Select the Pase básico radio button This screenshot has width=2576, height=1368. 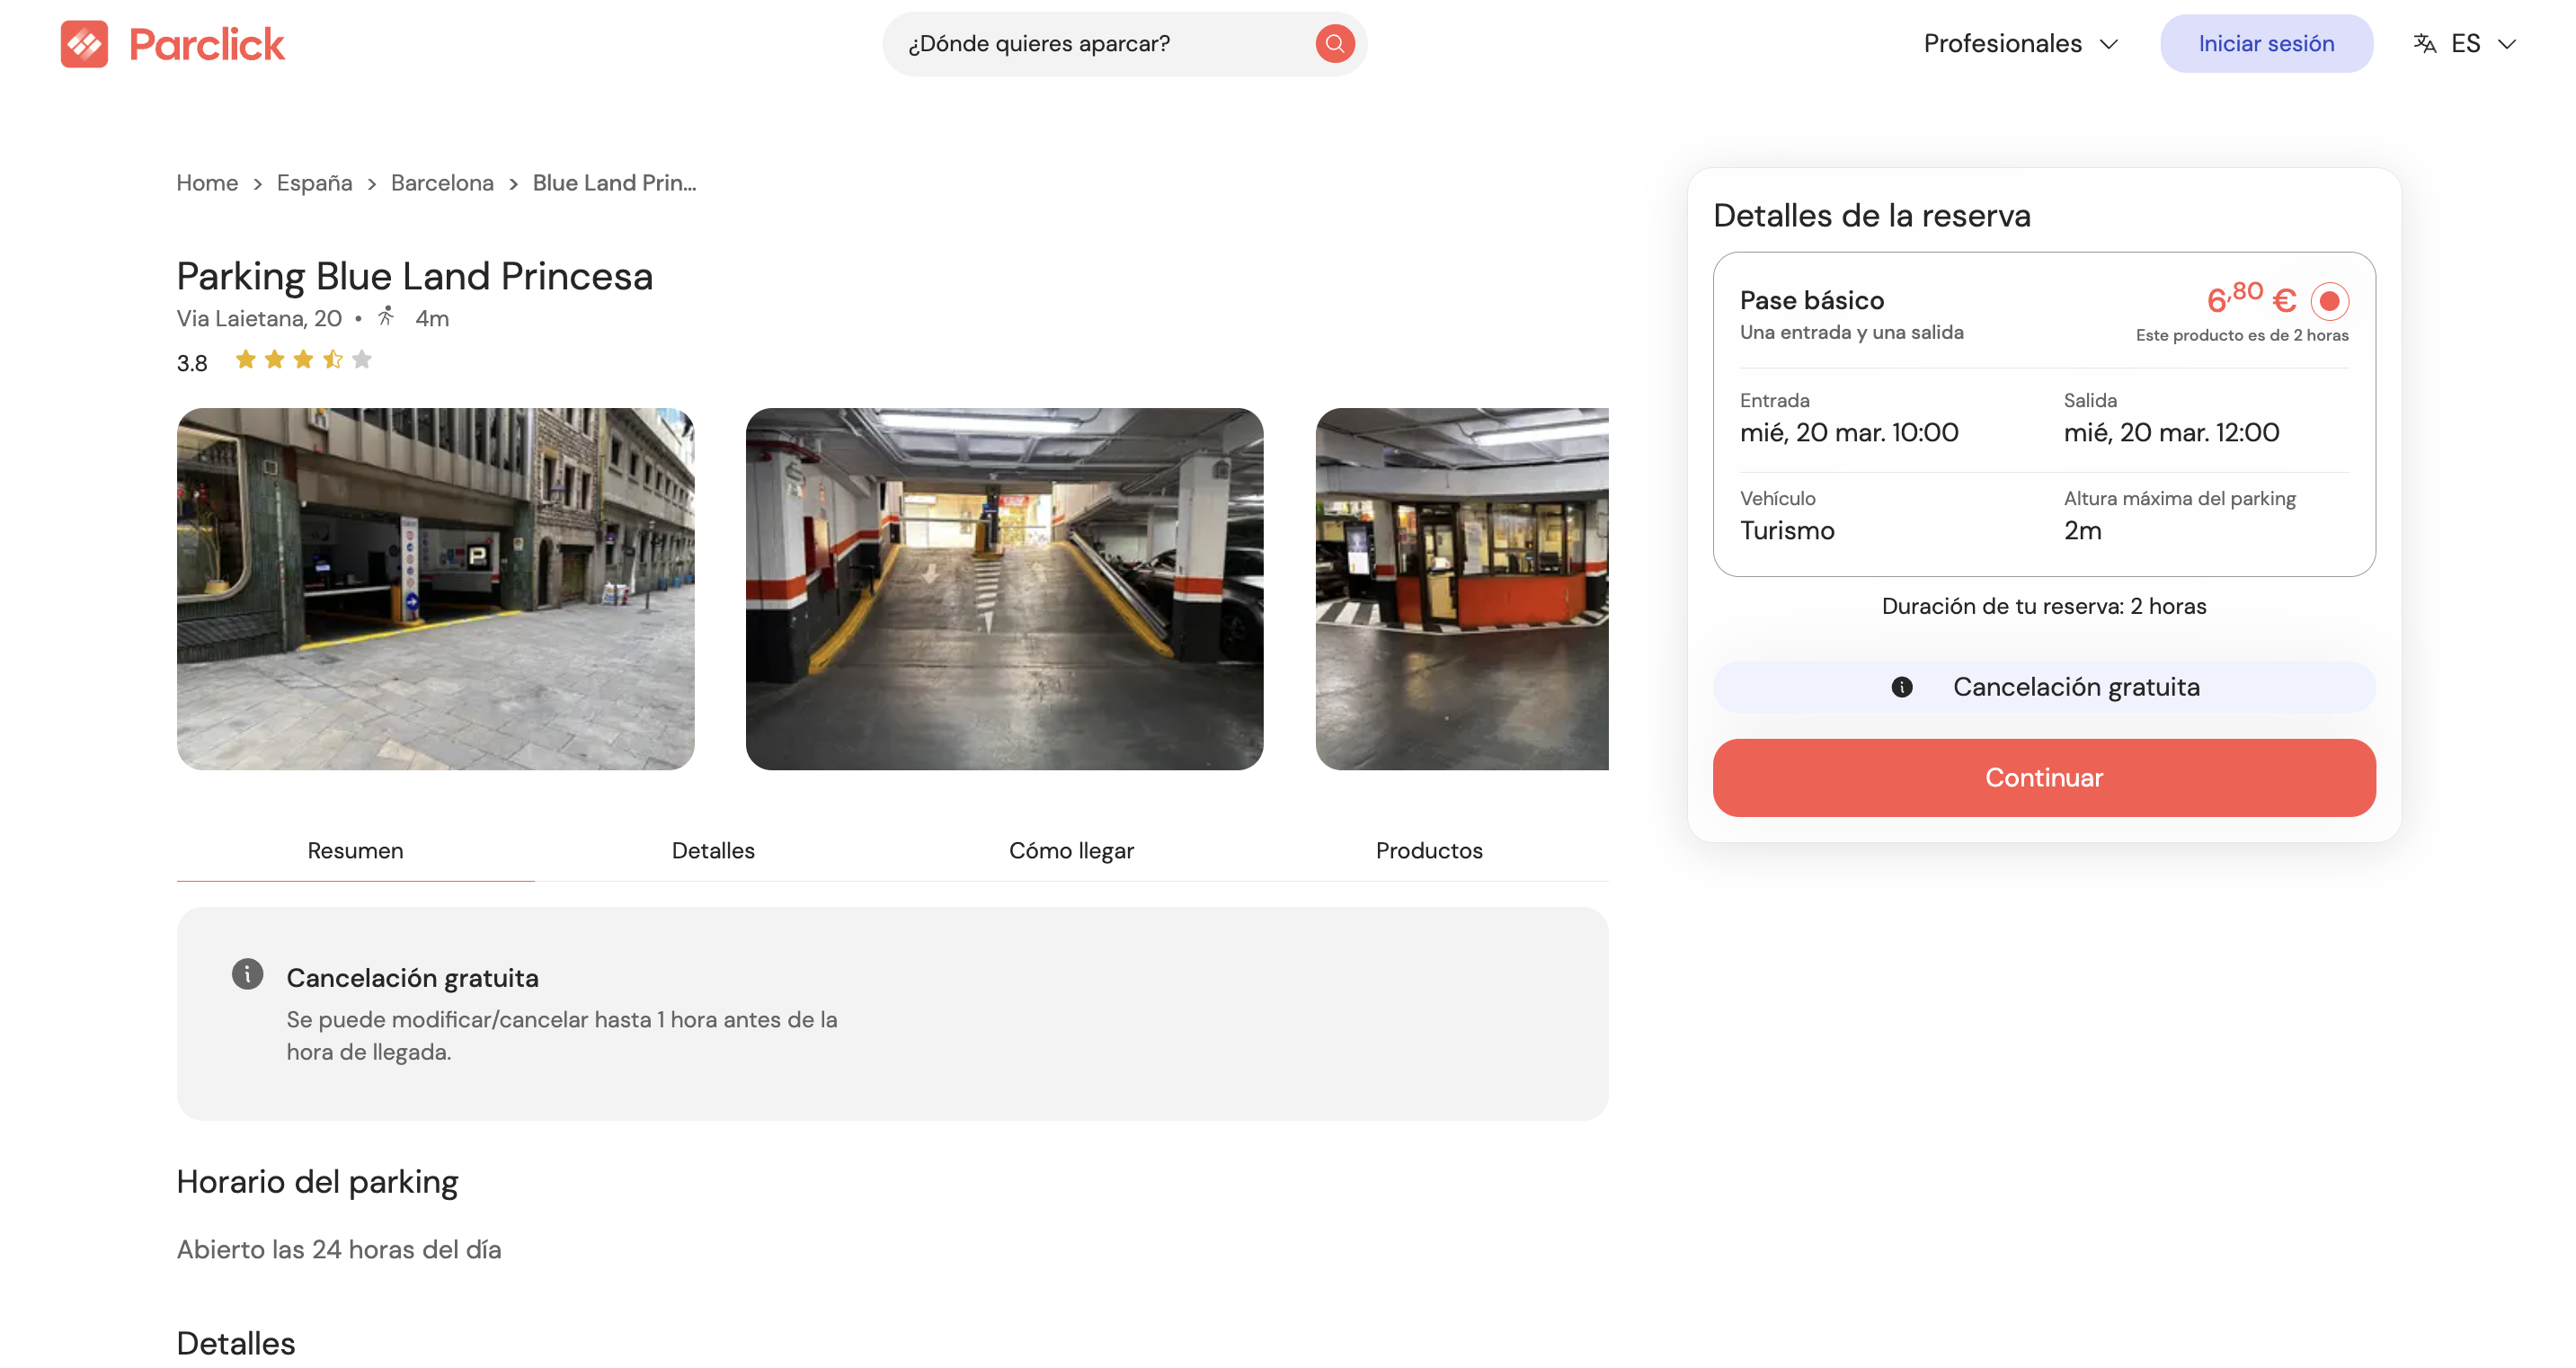[x=2330, y=300]
